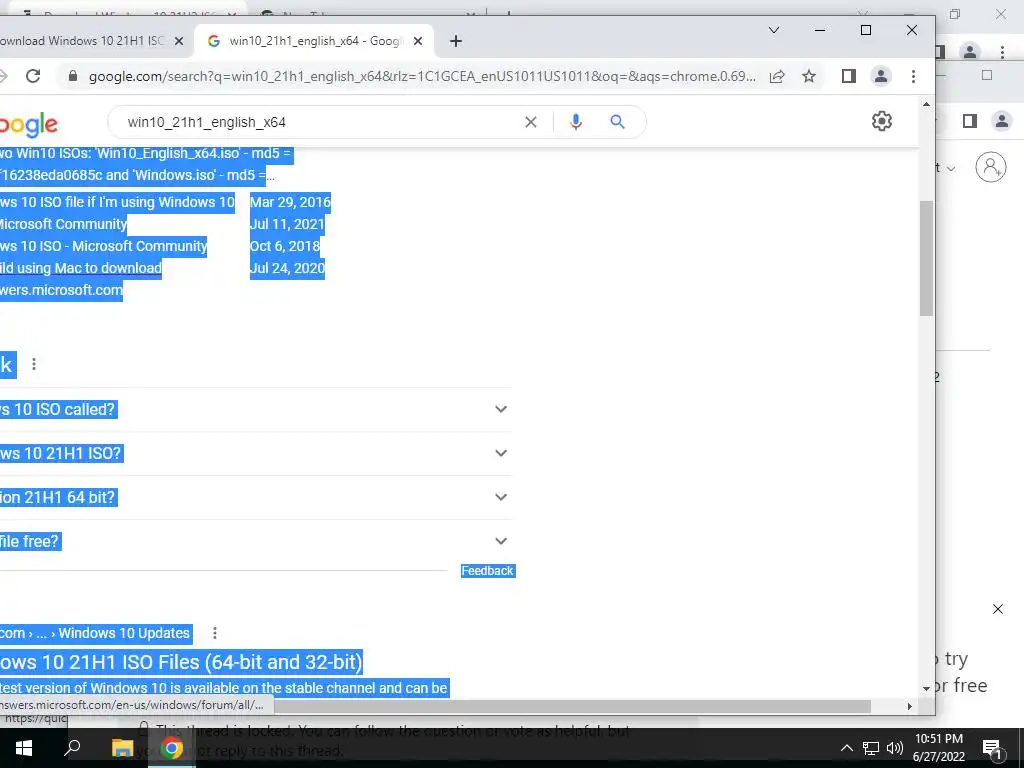This screenshot has width=1024, height=768.
Task: Open the 'ws 10 ISO file if I'm using Windows 10' link
Action: pos(117,202)
